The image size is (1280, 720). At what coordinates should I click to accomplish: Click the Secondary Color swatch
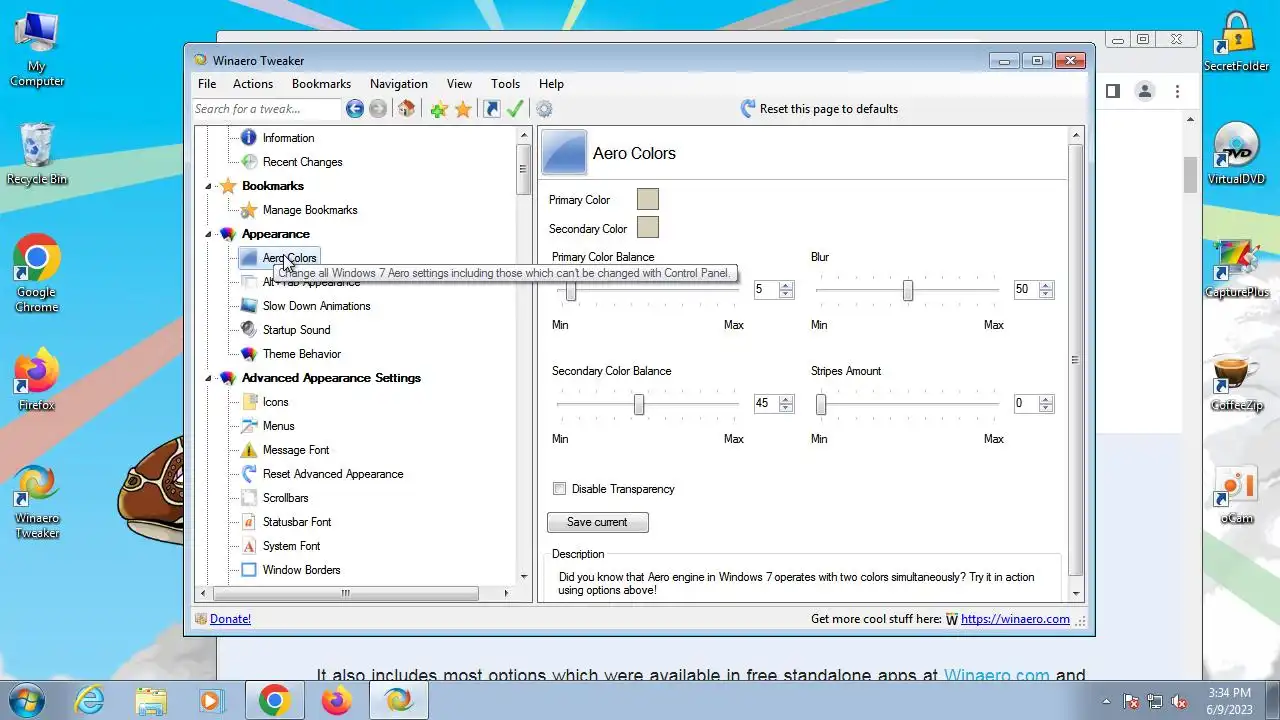pos(648,227)
